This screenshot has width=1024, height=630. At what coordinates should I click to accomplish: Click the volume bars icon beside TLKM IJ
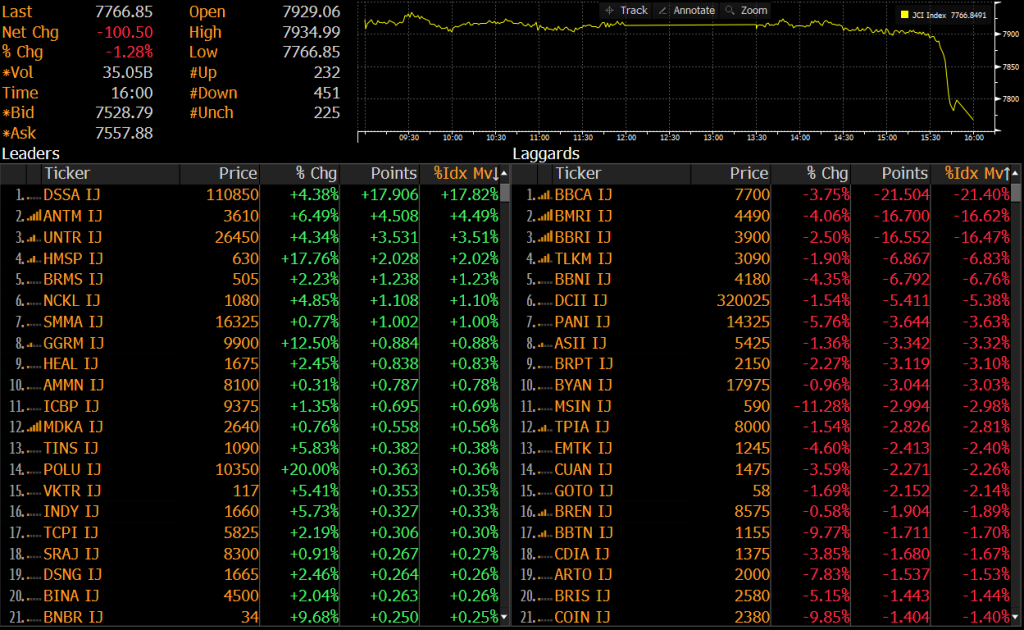coord(545,259)
